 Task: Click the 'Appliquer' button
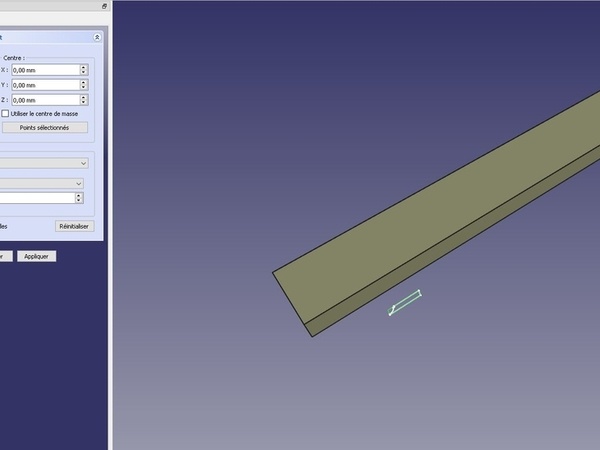point(36,256)
